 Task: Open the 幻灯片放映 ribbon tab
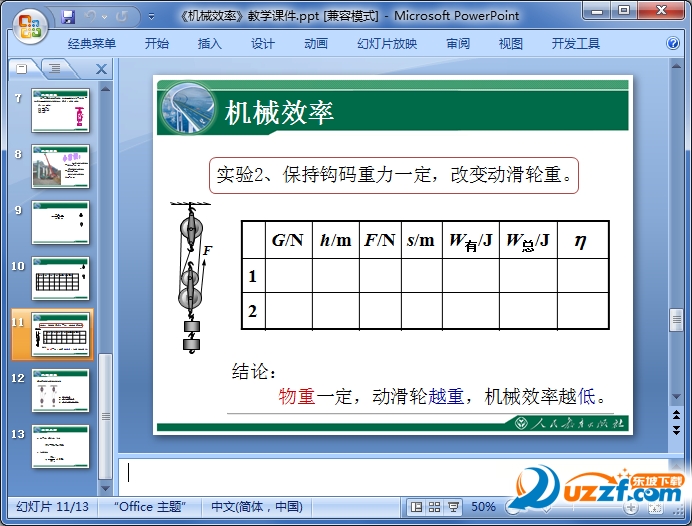pos(387,44)
